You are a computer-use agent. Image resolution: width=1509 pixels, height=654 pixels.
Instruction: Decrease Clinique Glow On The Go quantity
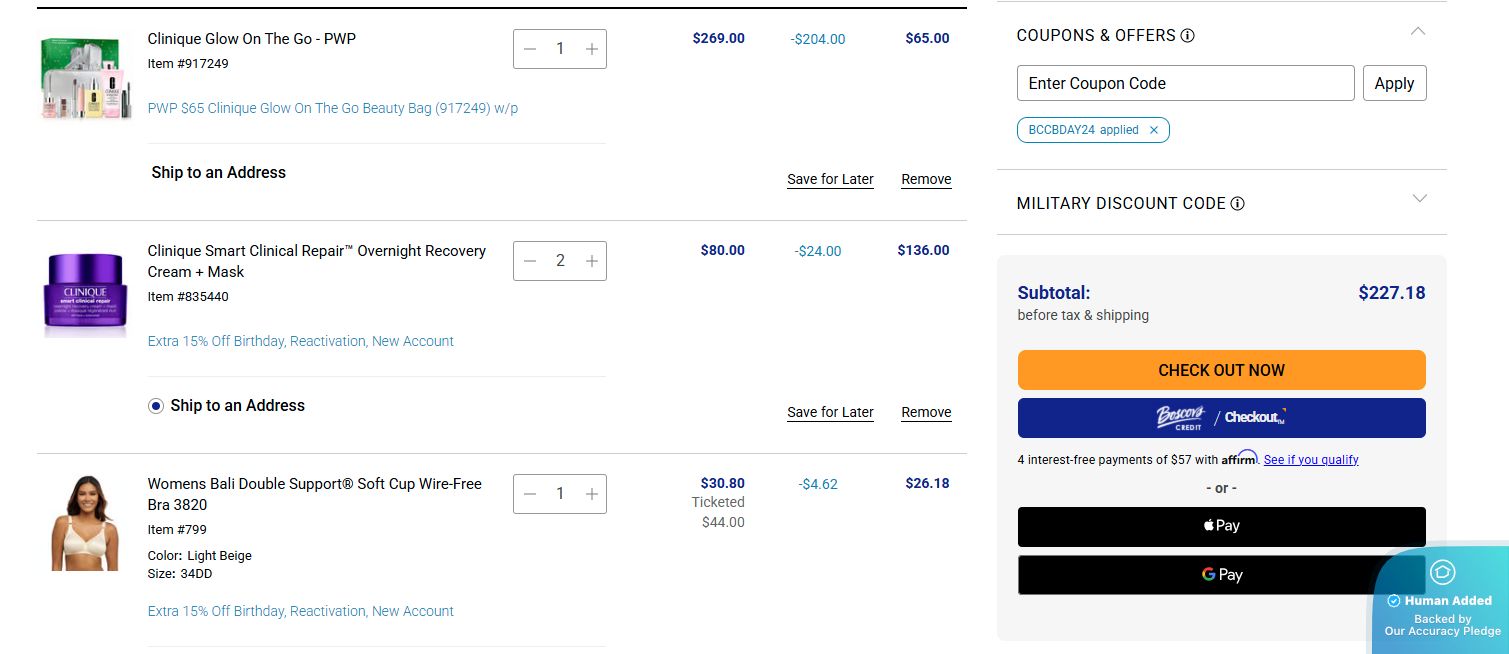click(530, 49)
